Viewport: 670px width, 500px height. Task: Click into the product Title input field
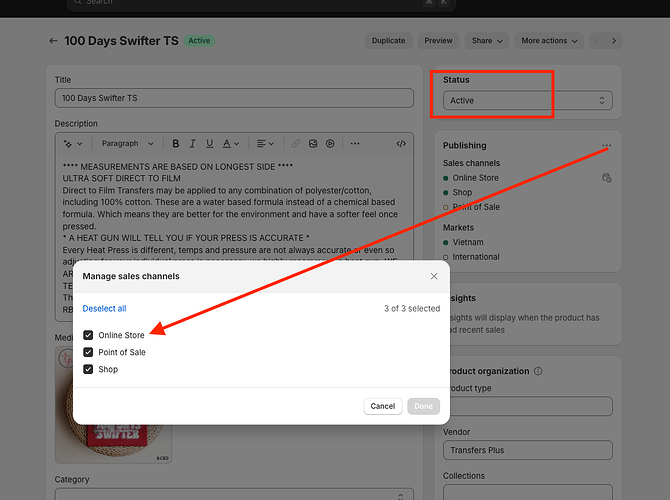[x=234, y=98]
